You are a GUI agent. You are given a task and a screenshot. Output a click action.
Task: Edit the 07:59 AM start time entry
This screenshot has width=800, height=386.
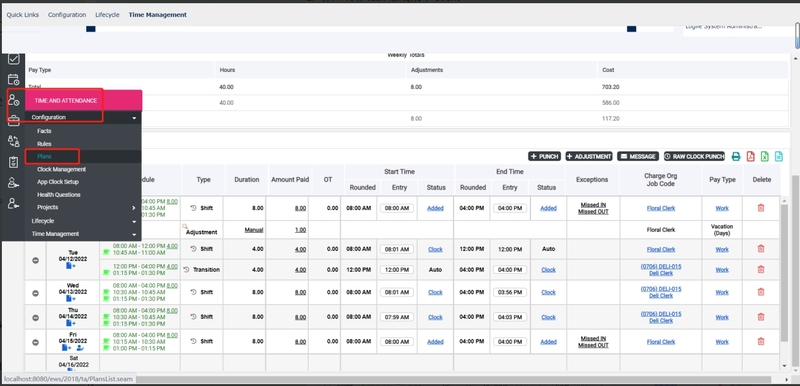point(397,317)
